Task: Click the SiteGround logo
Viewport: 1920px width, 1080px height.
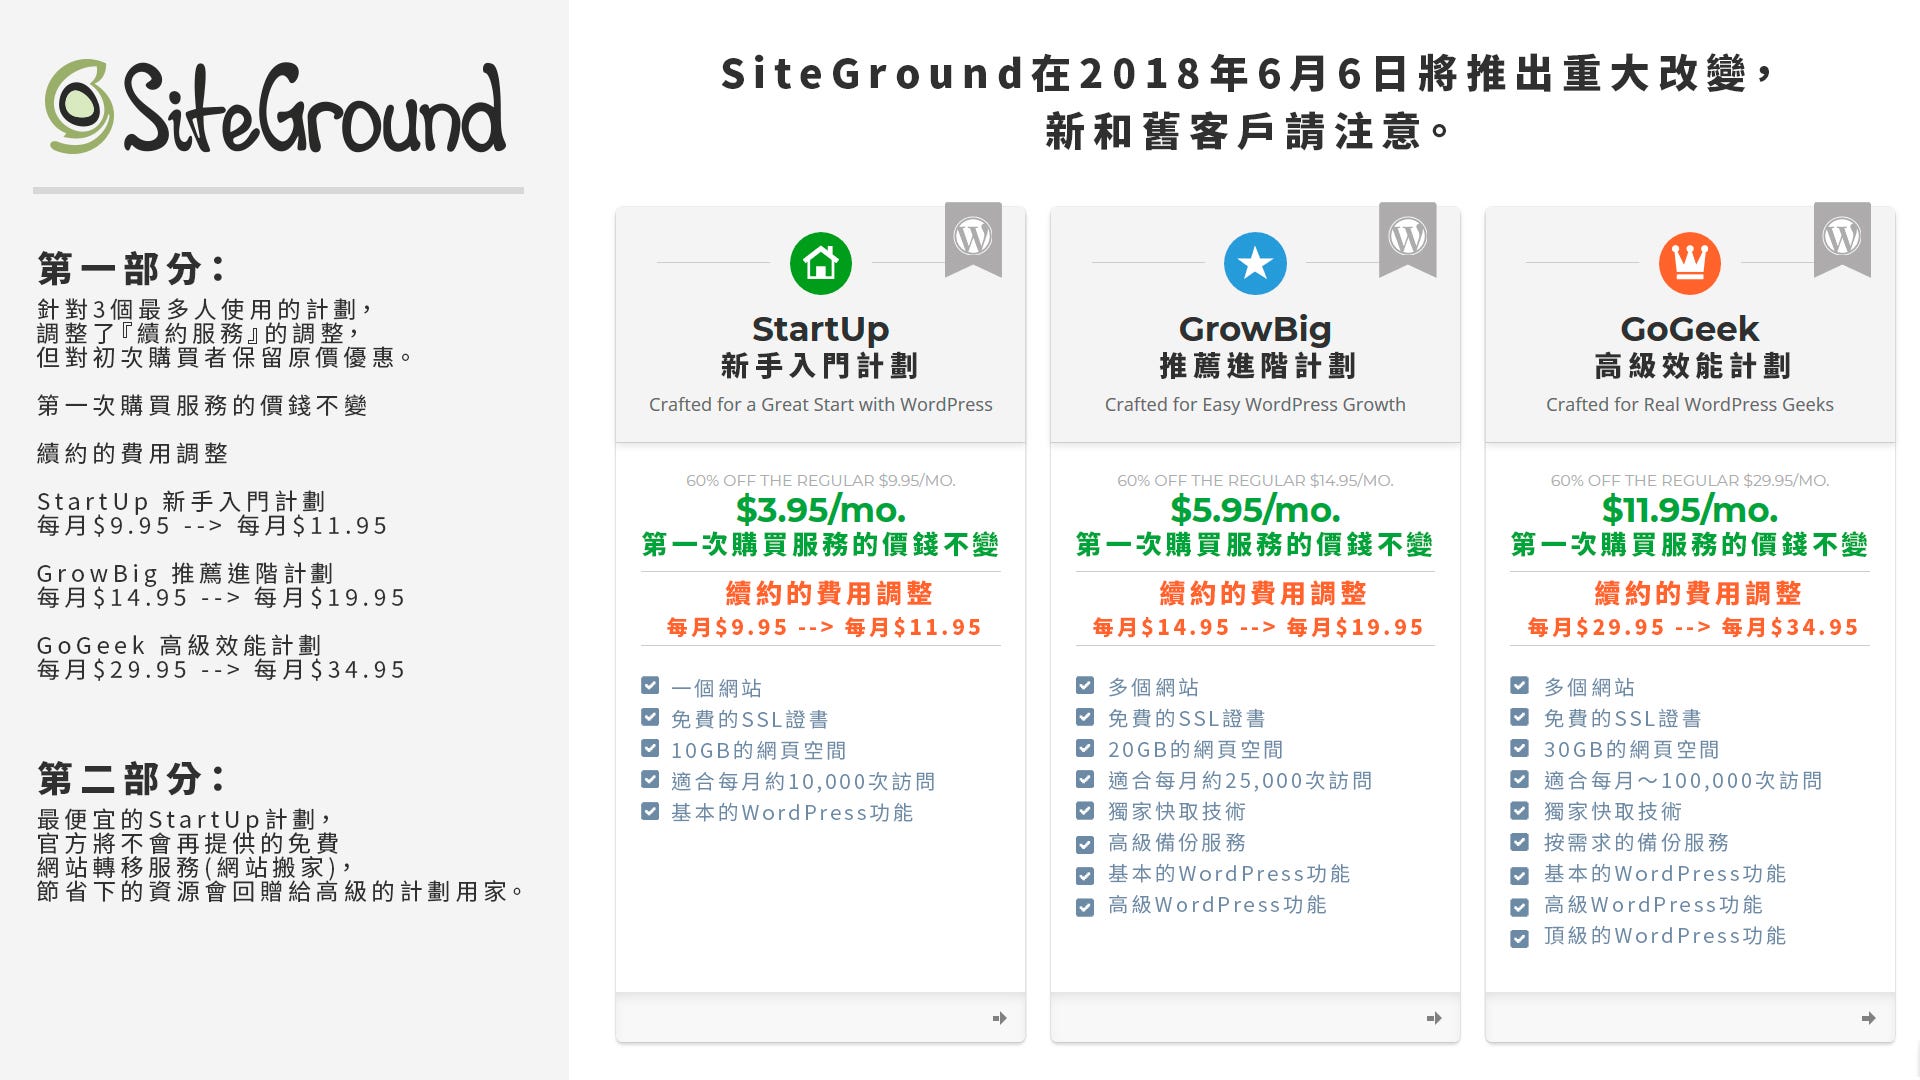Action: [276, 107]
